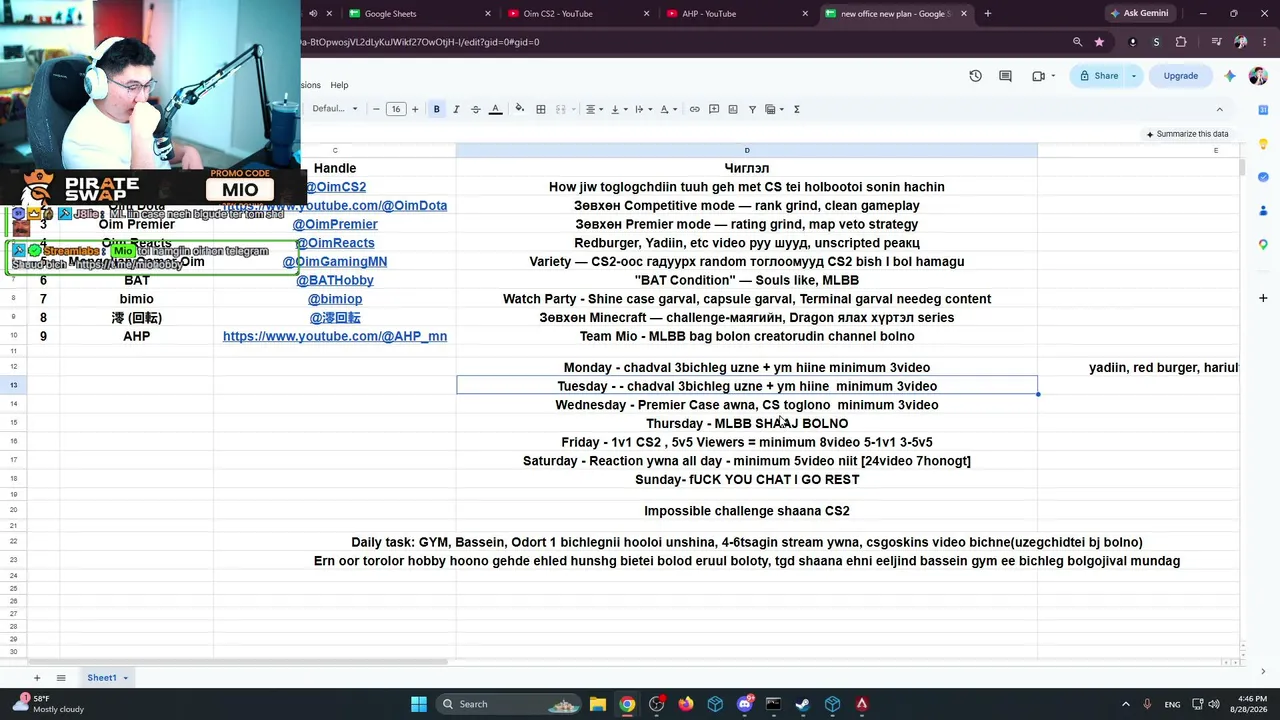Add a new sheet with plus icon
Viewport: 1280px width, 720px height.
pyautogui.click(x=37, y=678)
